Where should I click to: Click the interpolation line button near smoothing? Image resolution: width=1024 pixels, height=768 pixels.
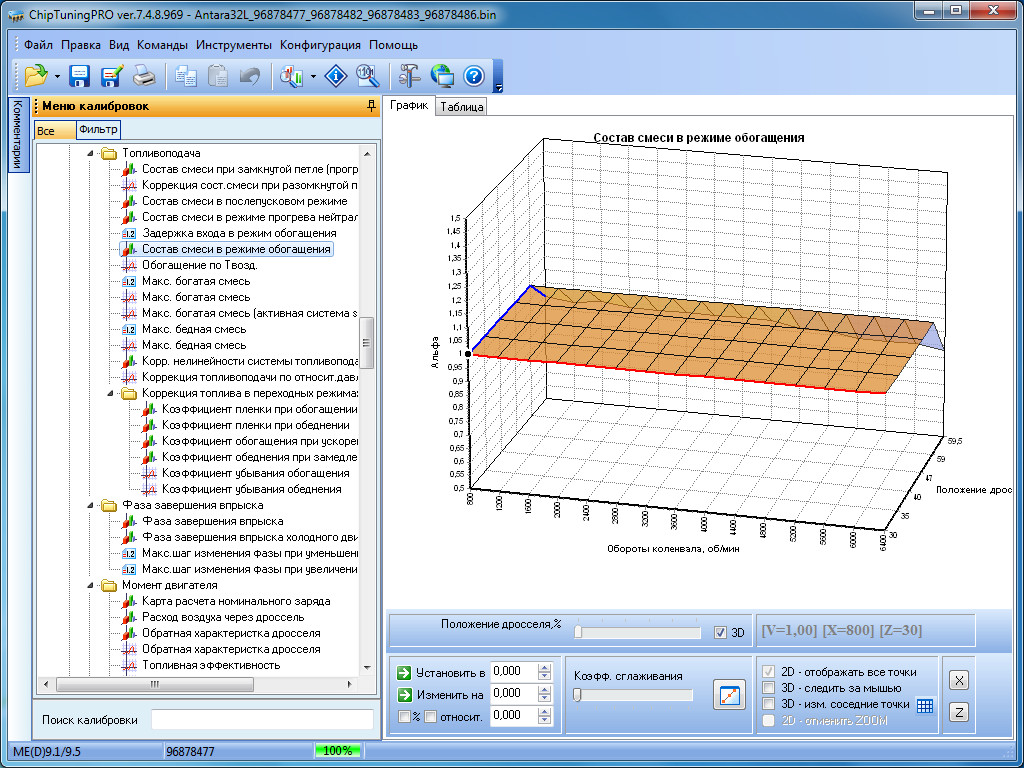point(729,695)
